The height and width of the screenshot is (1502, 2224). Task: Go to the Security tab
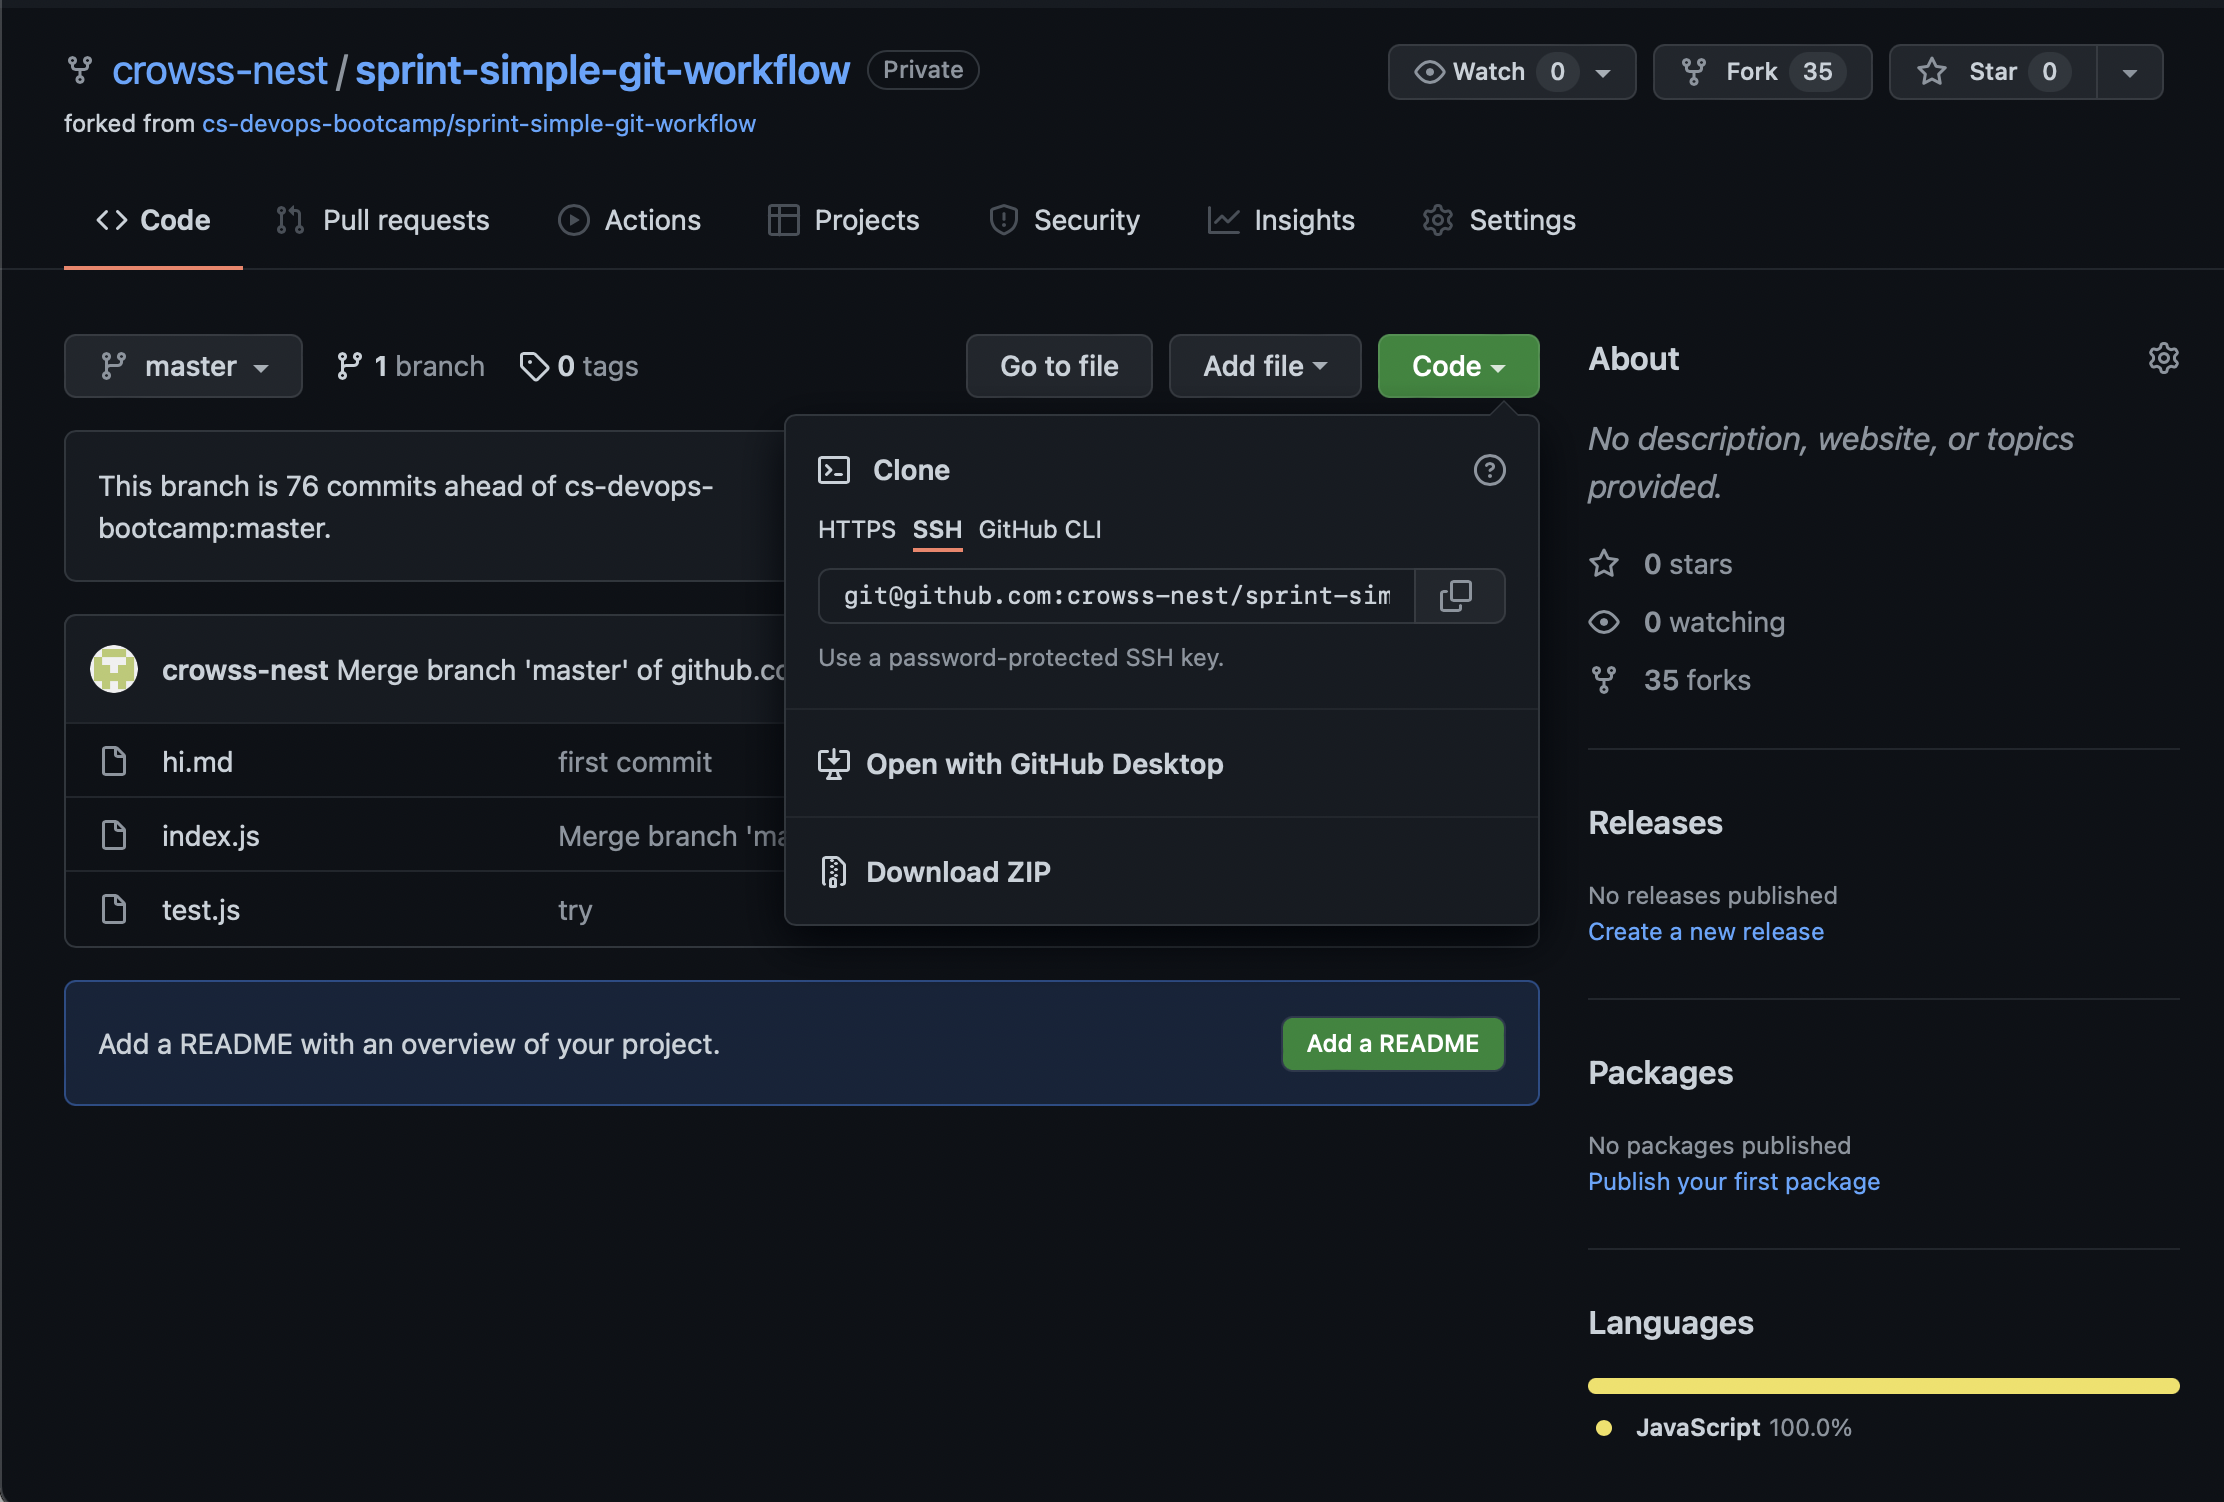click(1064, 220)
